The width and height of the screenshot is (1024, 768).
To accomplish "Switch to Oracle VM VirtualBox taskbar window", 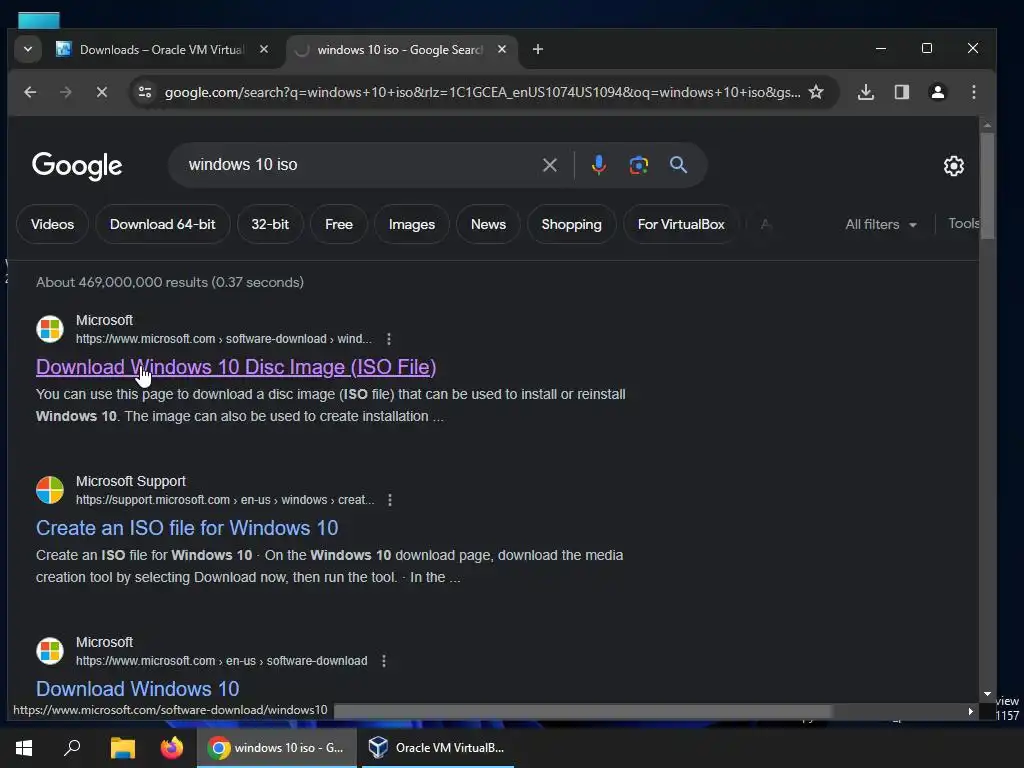I will [x=437, y=748].
